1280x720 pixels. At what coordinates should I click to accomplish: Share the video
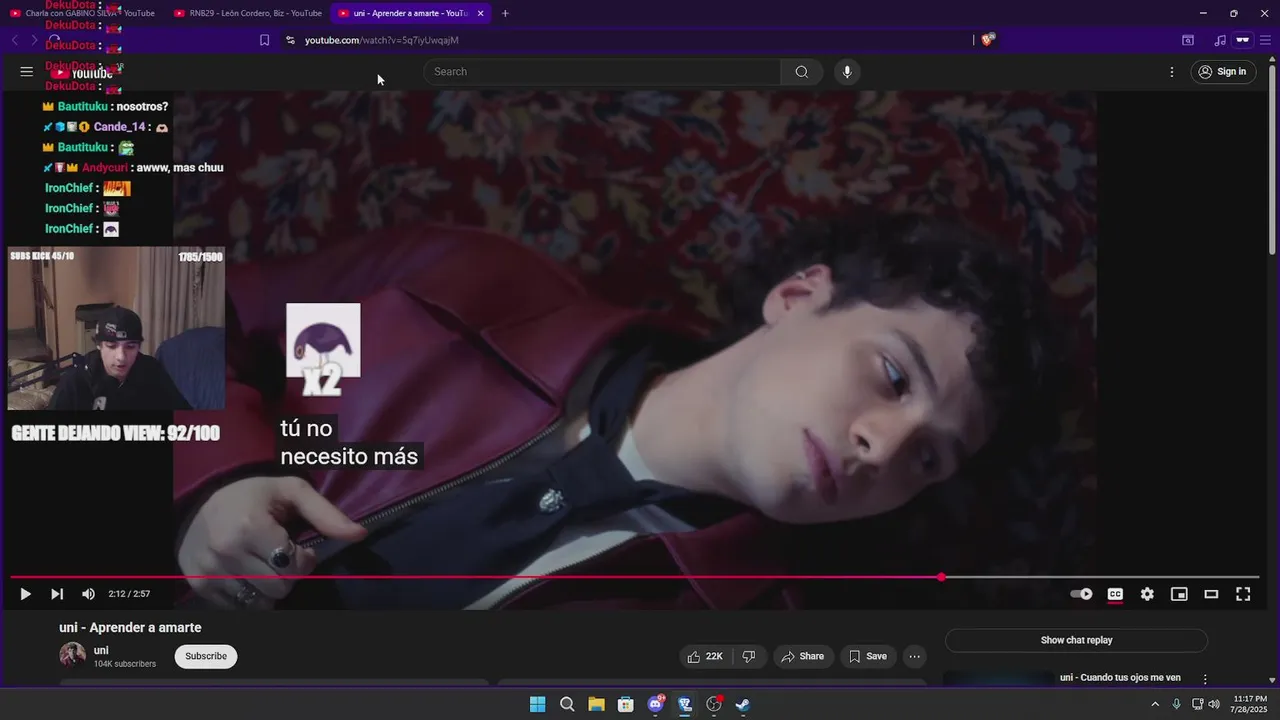point(803,657)
